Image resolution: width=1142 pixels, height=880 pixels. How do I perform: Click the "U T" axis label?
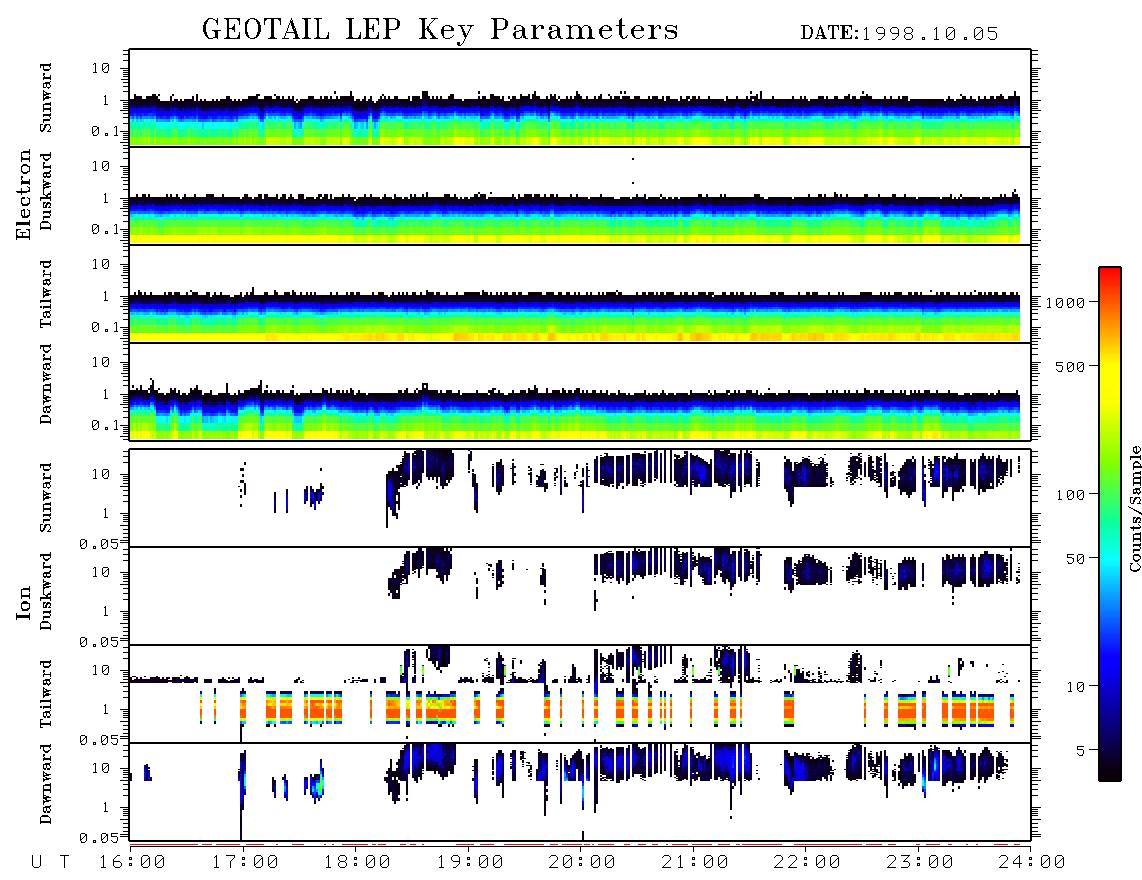[x=50, y=863]
